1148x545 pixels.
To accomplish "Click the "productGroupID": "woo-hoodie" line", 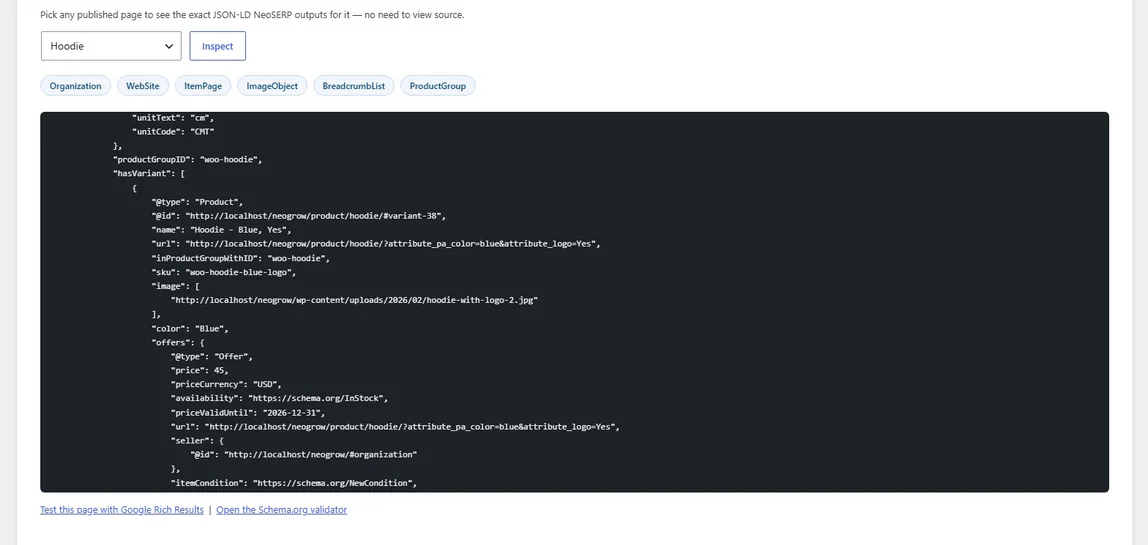I will point(187,160).
